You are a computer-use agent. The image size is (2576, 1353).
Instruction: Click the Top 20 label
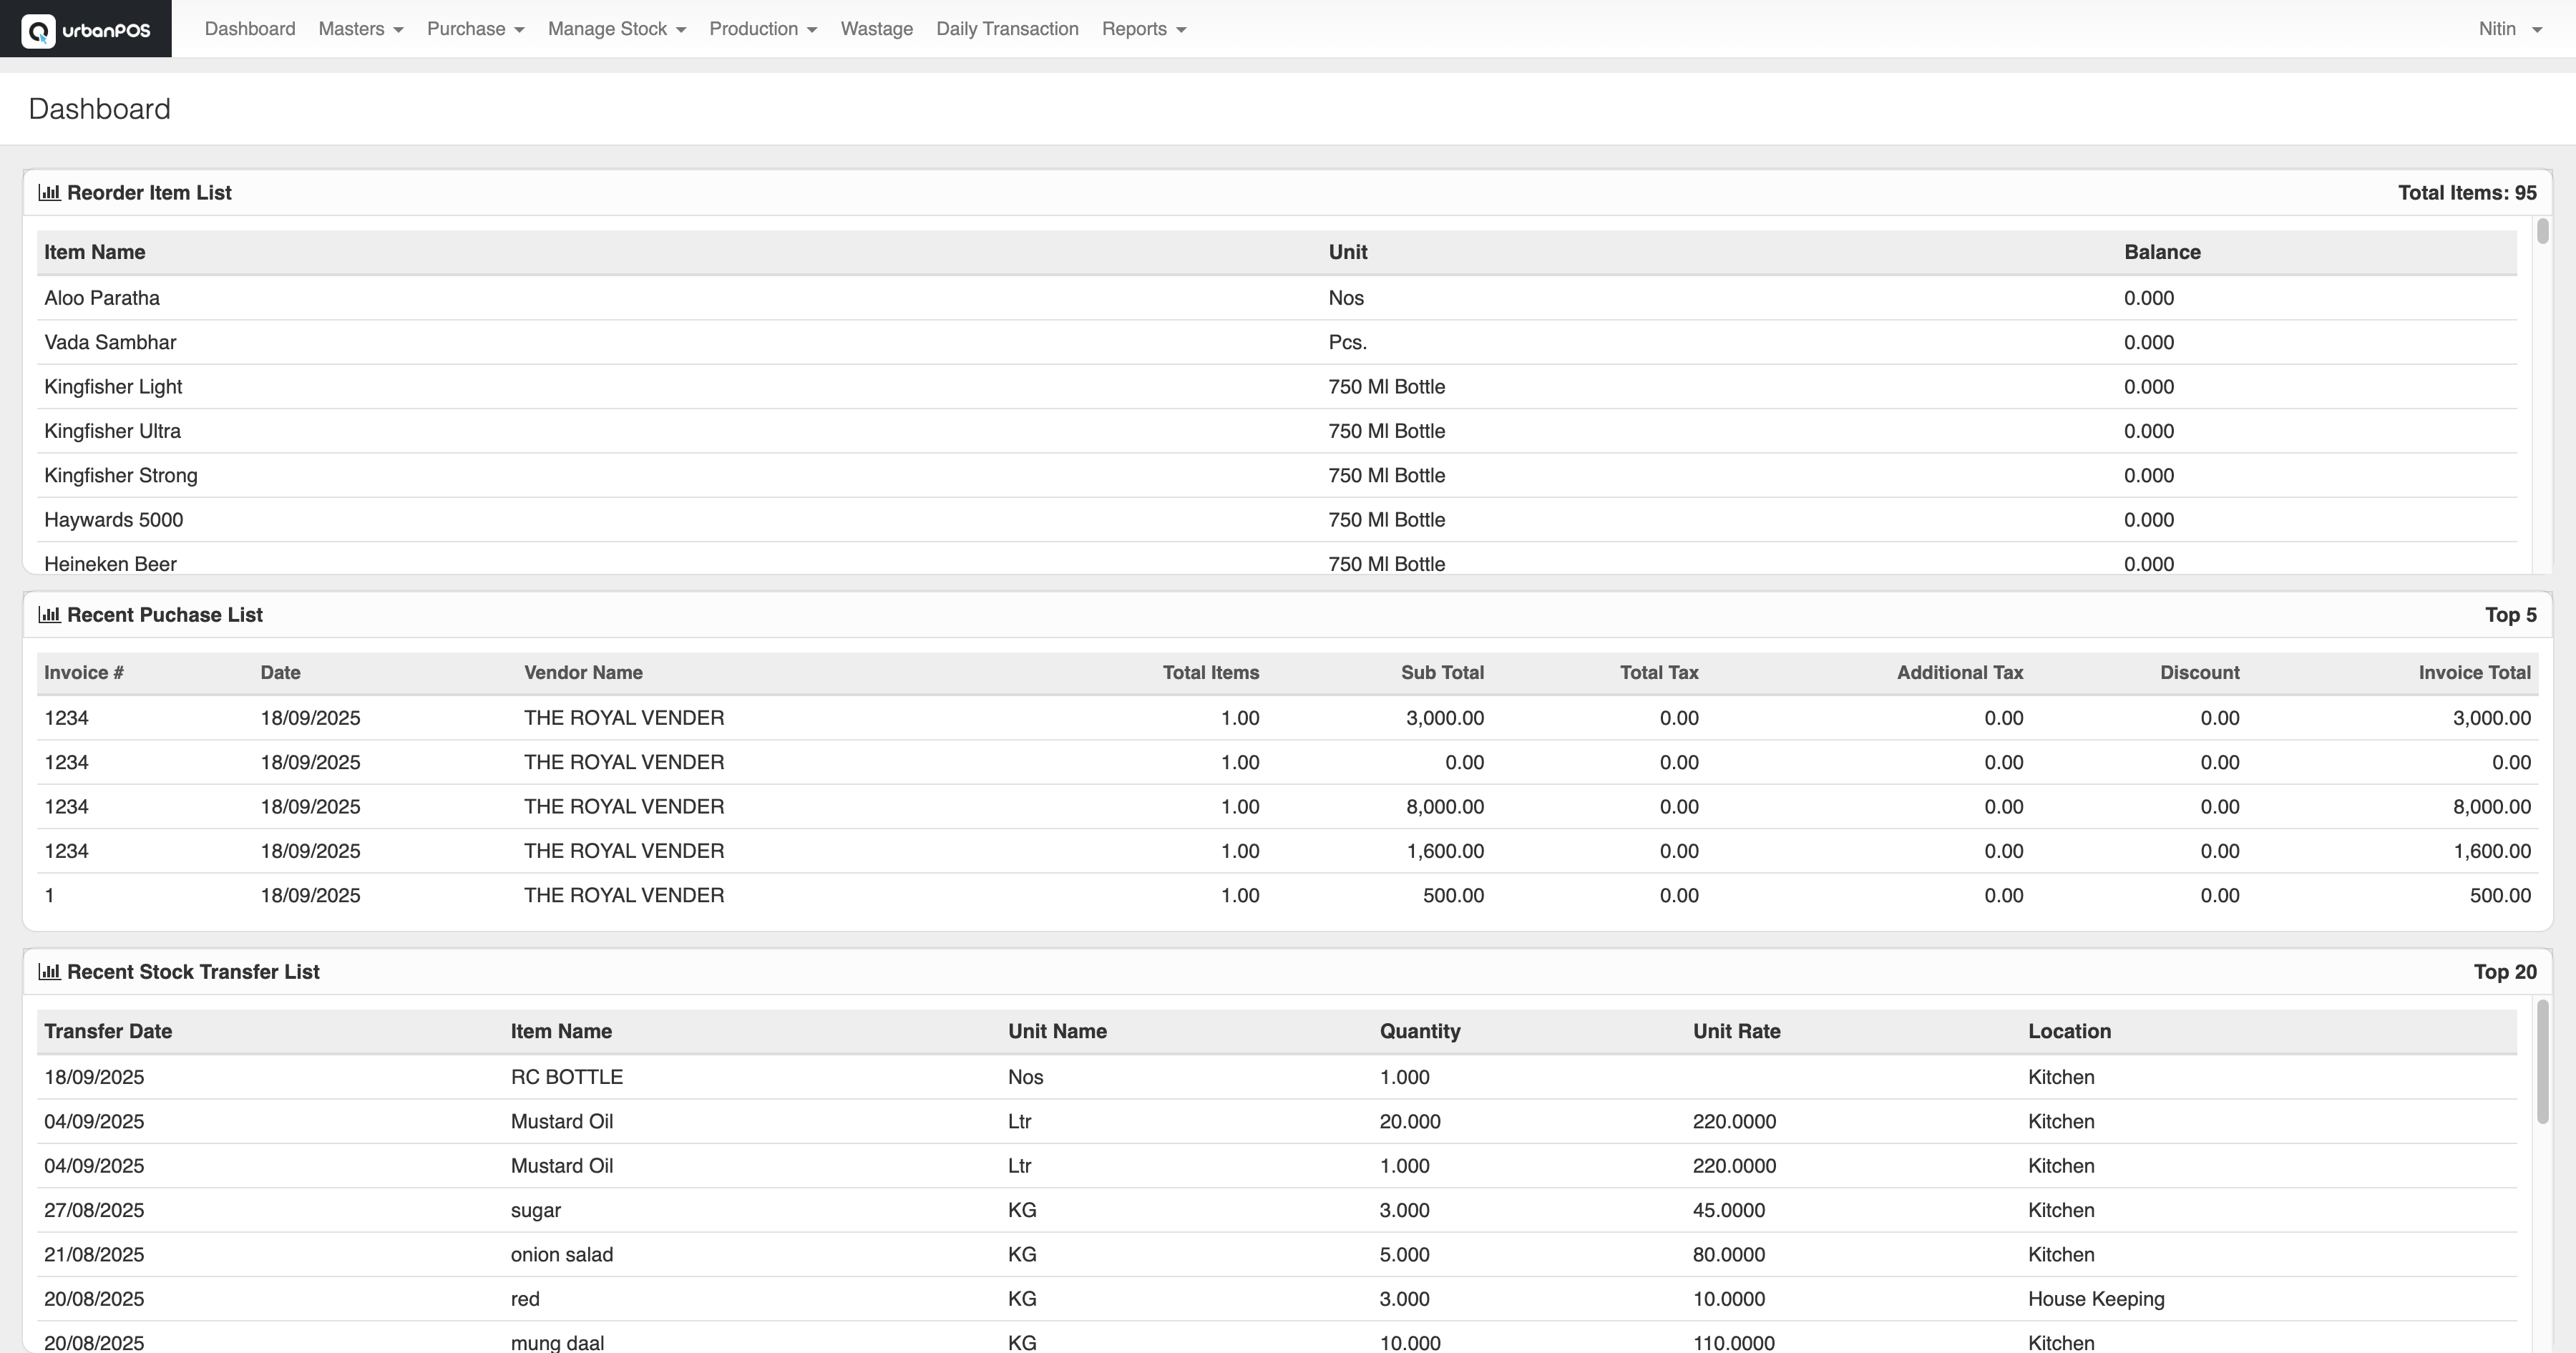[2504, 972]
